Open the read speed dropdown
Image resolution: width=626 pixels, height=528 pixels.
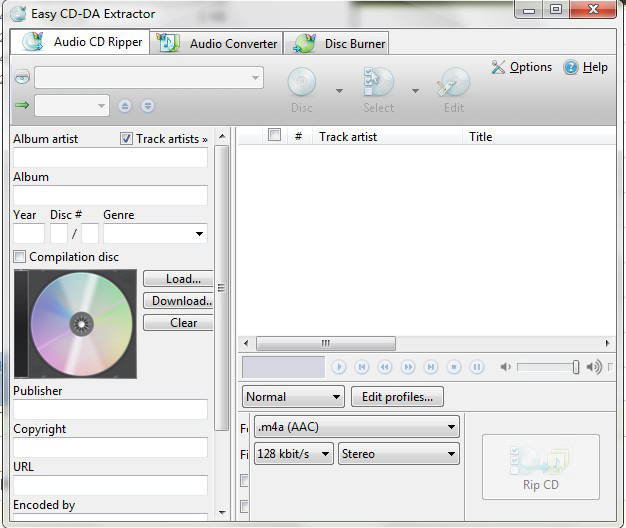click(72, 106)
